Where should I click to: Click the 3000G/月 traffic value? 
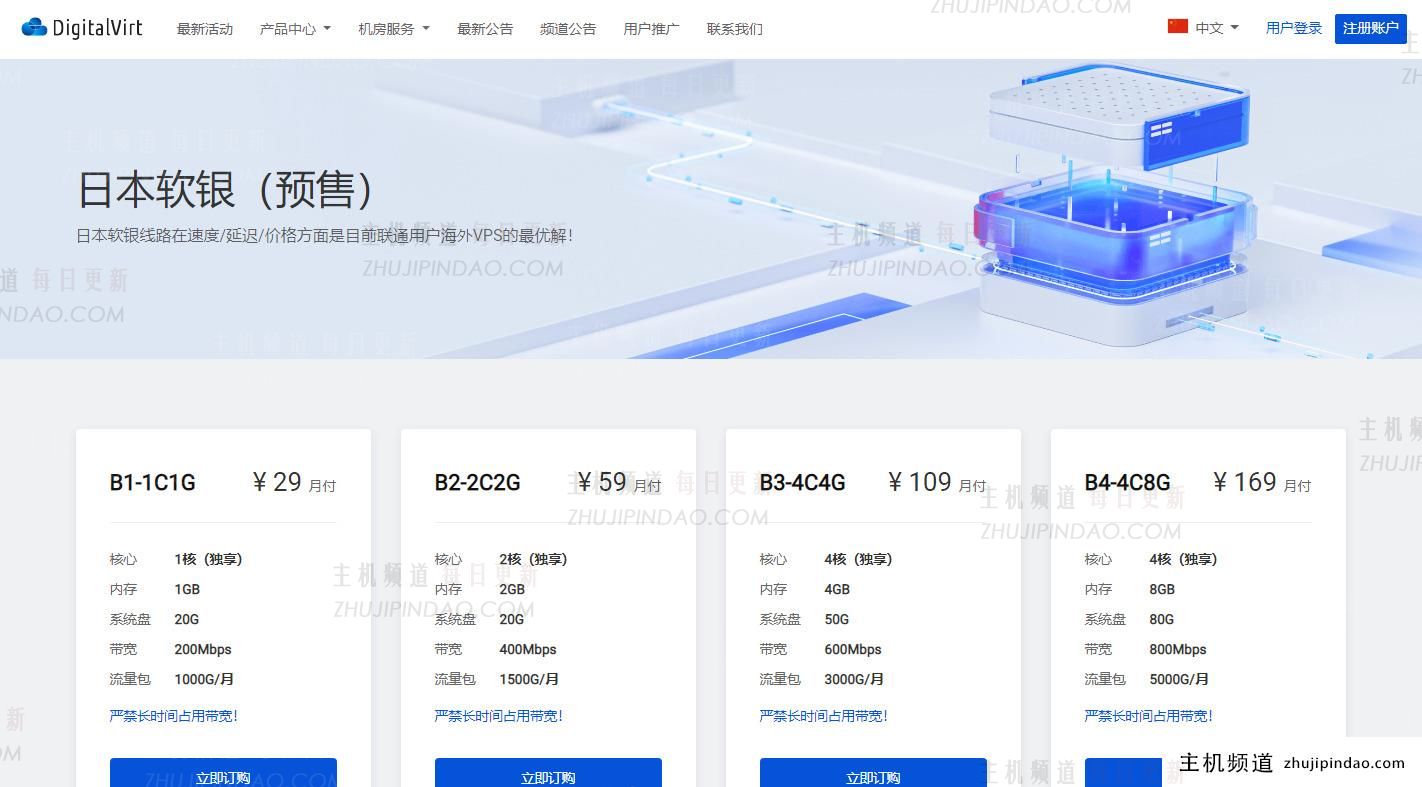(x=854, y=679)
